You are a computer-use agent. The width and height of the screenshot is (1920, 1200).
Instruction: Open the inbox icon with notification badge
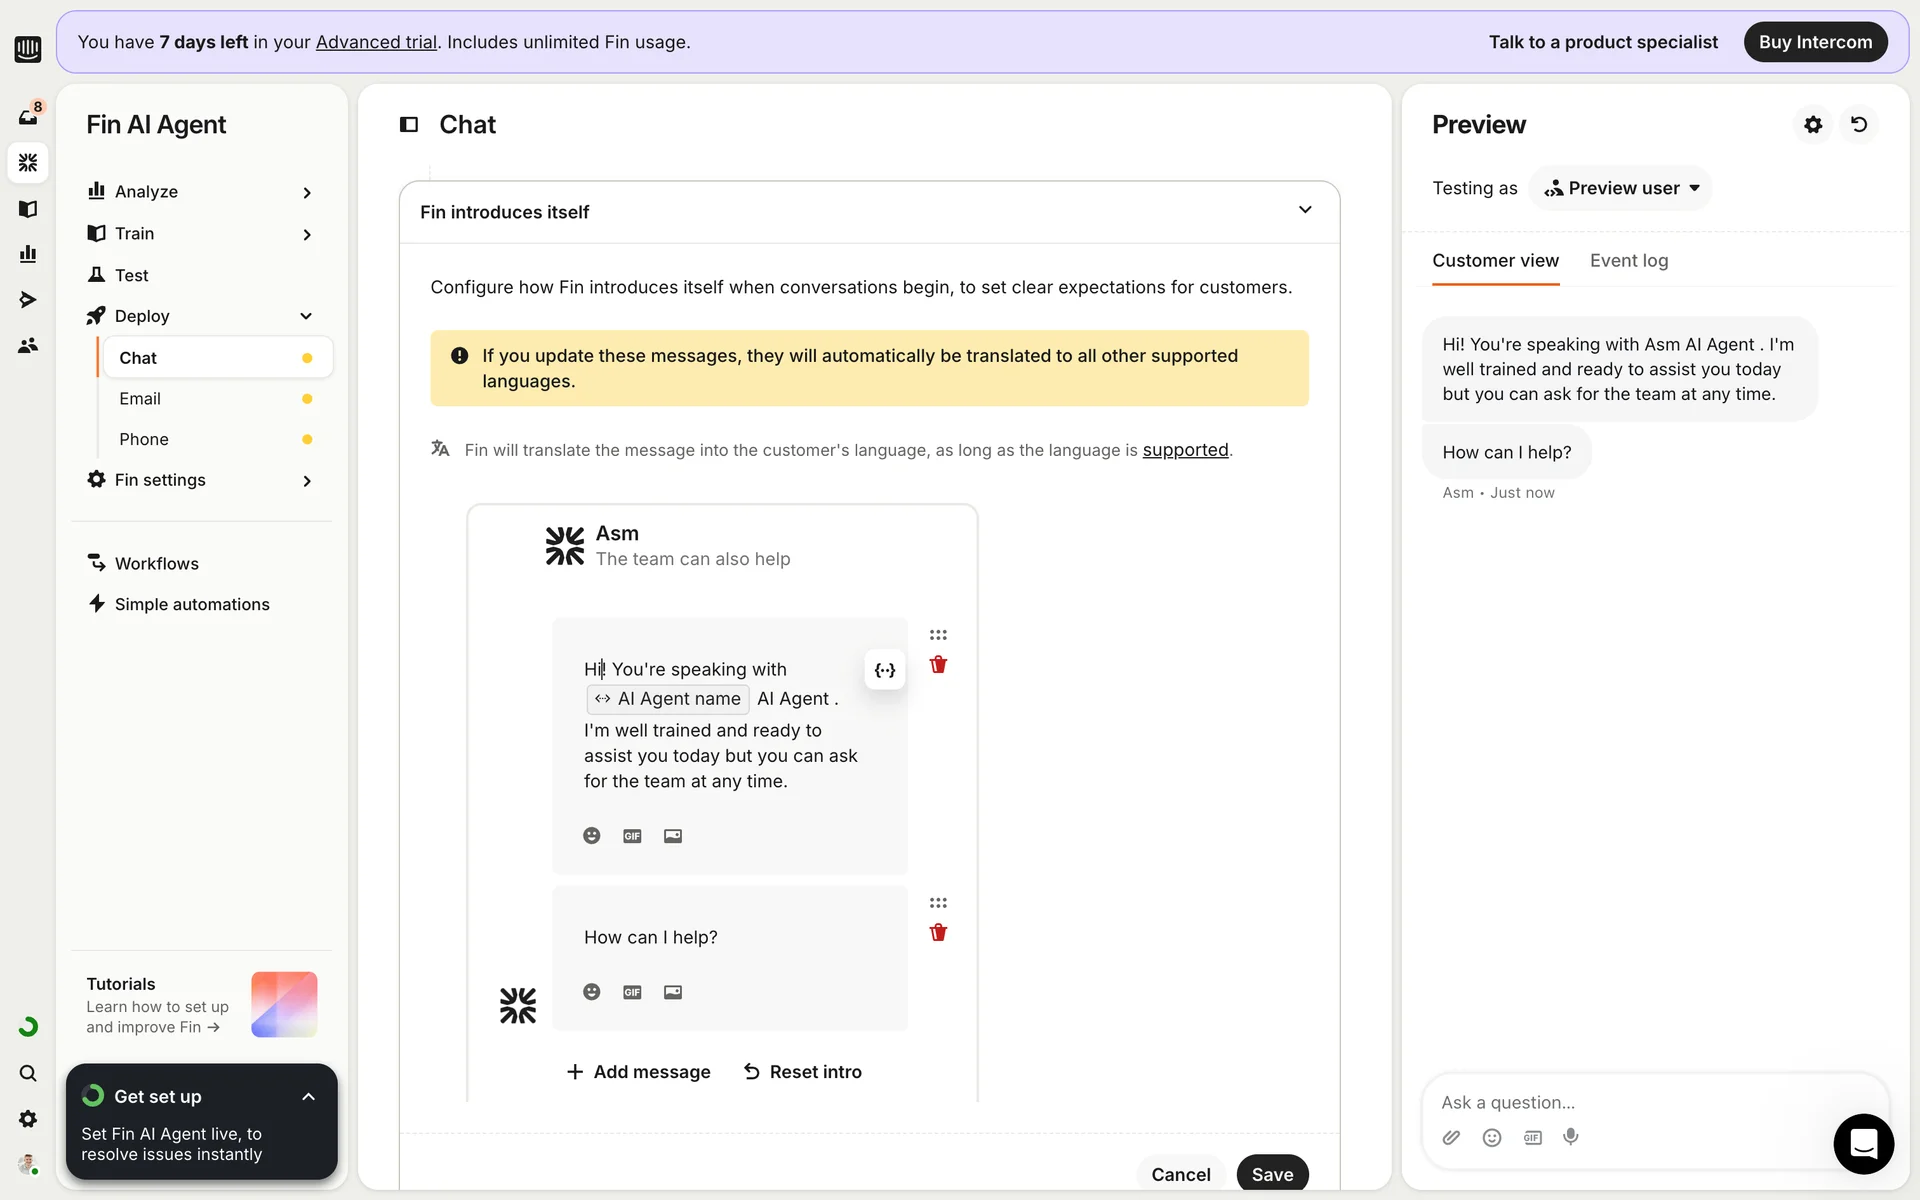28,116
